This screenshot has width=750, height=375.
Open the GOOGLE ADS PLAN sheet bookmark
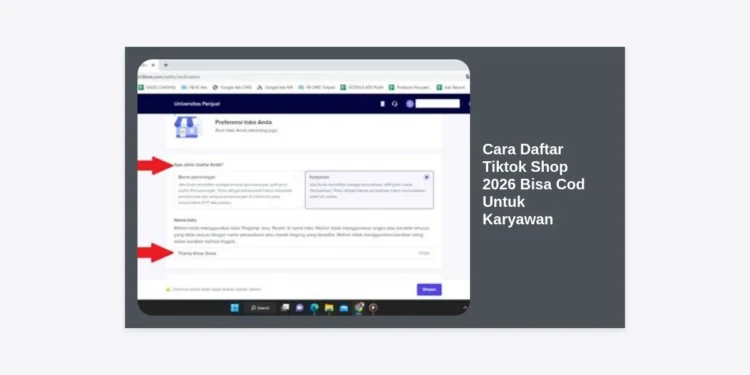[x=362, y=88]
